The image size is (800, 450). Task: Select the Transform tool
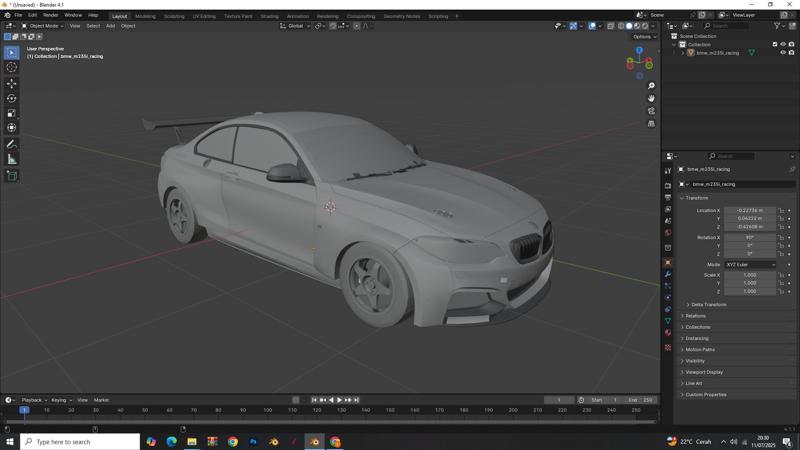click(12, 128)
